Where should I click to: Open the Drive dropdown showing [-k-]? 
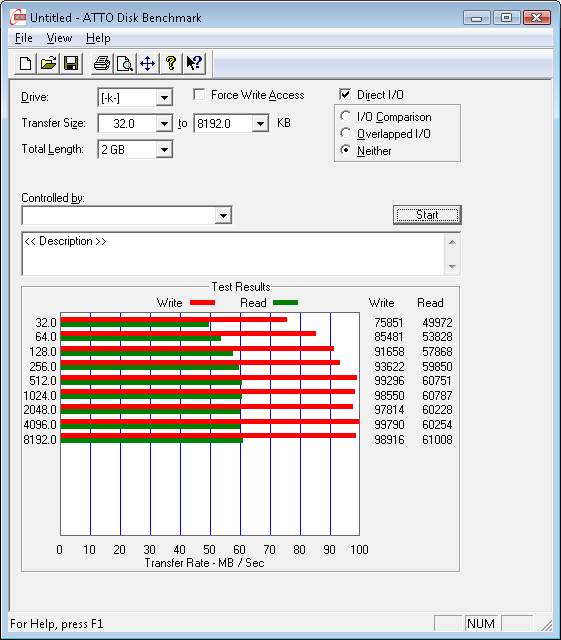tap(164, 98)
